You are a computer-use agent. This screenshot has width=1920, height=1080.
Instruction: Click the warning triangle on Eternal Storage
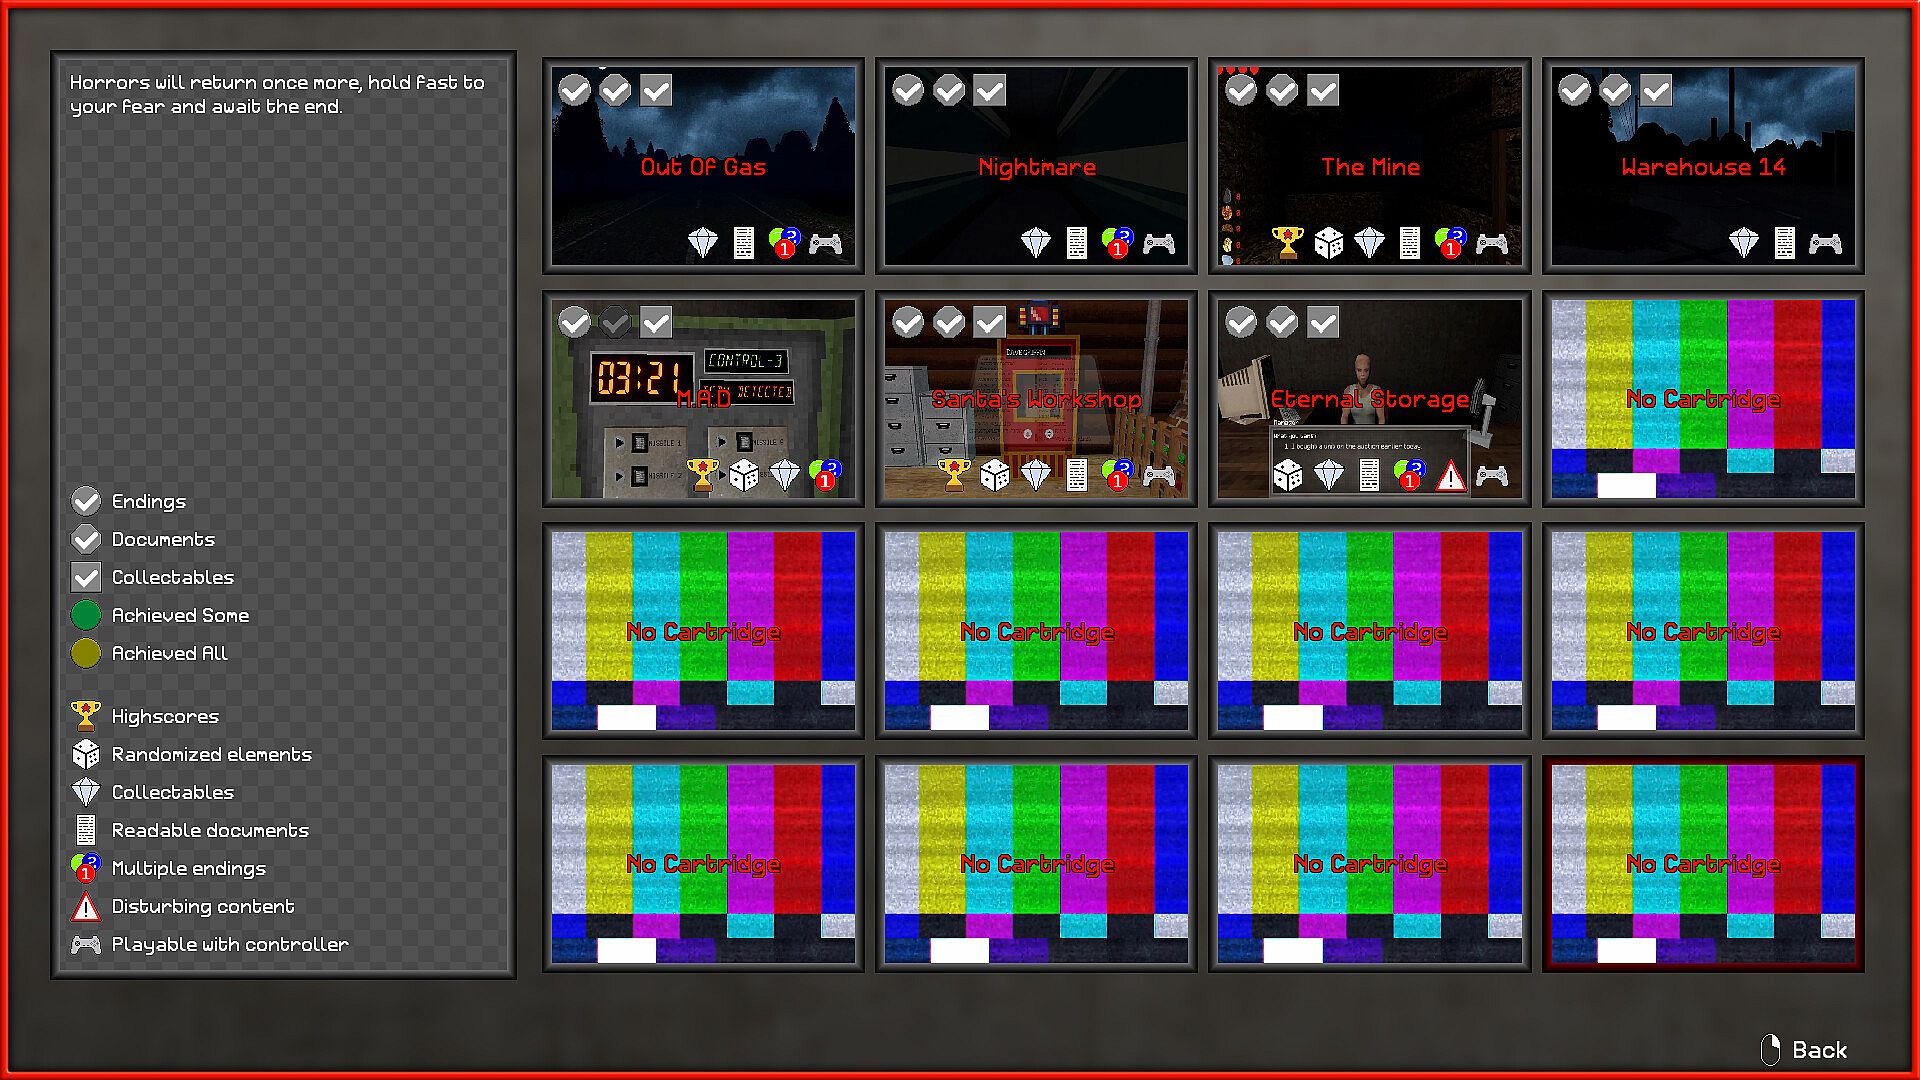(1450, 476)
